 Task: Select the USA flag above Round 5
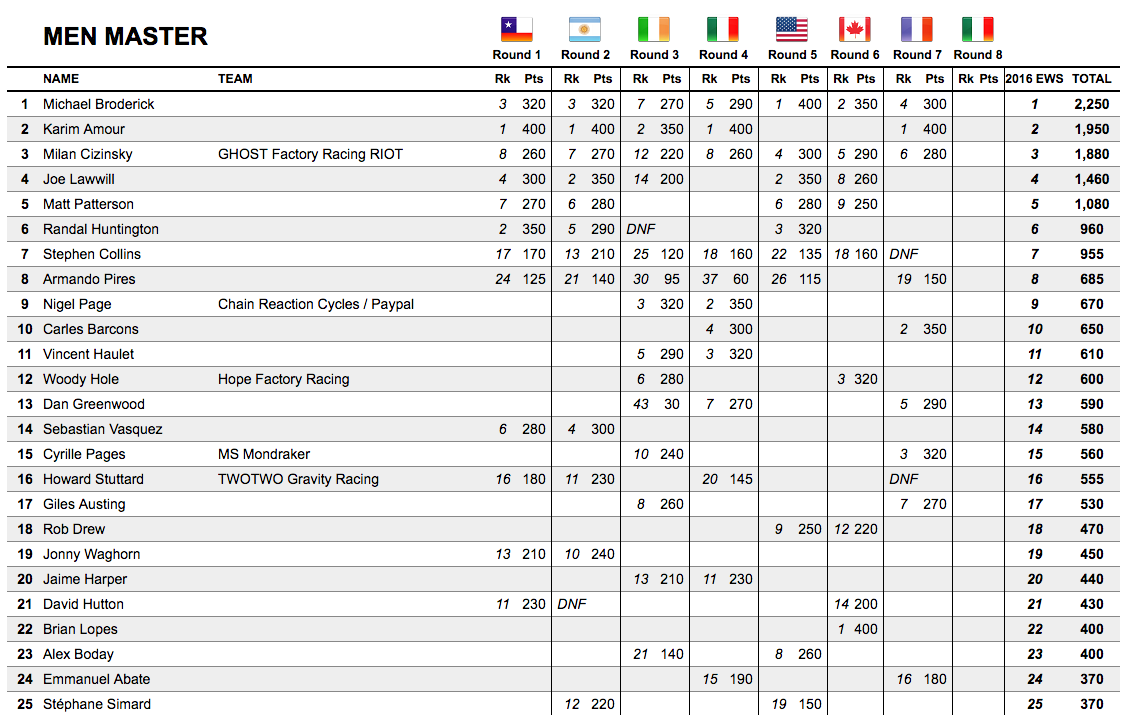[x=792, y=29]
